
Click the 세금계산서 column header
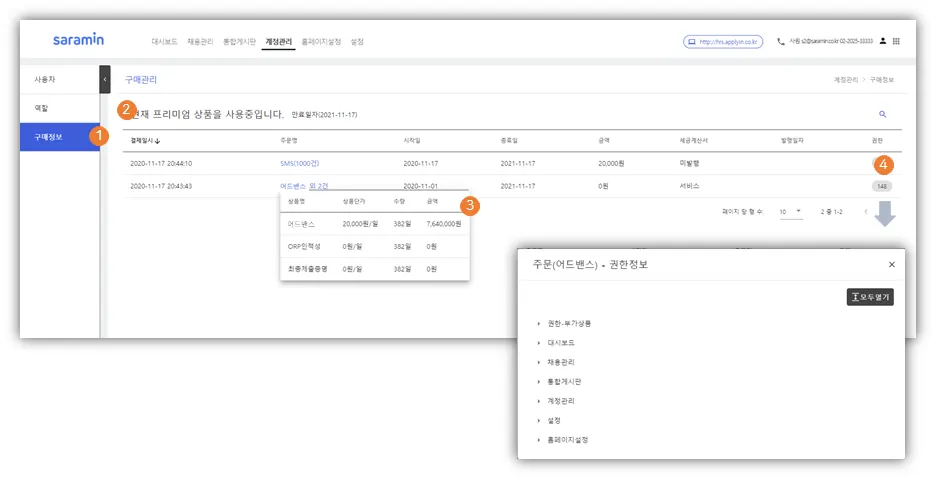pyautogui.click(x=694, y=140)
